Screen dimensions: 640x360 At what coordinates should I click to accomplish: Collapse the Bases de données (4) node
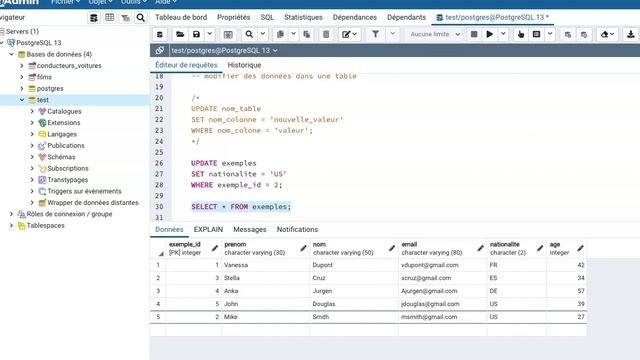[x=11, y=54]
